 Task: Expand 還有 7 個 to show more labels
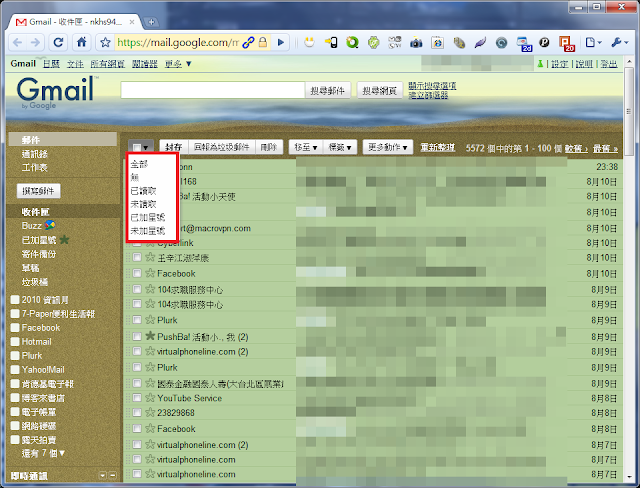click(43, 453)
